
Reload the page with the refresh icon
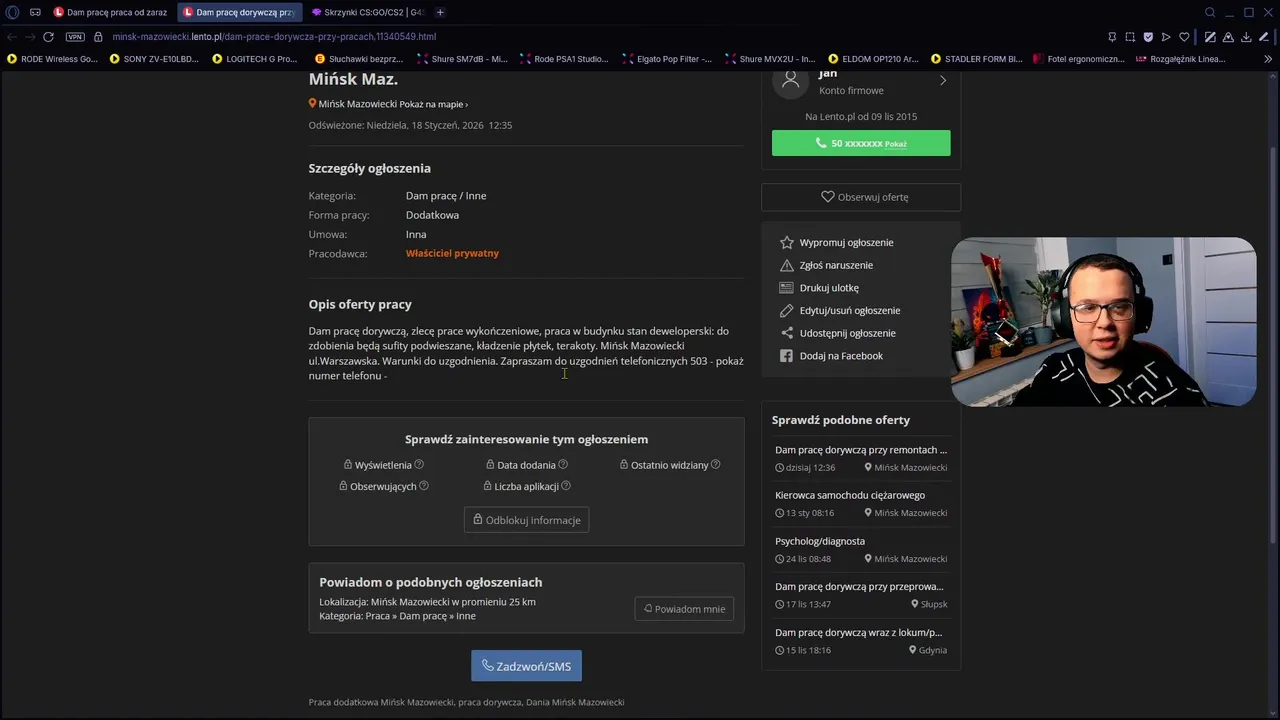(x=48, y=37)
